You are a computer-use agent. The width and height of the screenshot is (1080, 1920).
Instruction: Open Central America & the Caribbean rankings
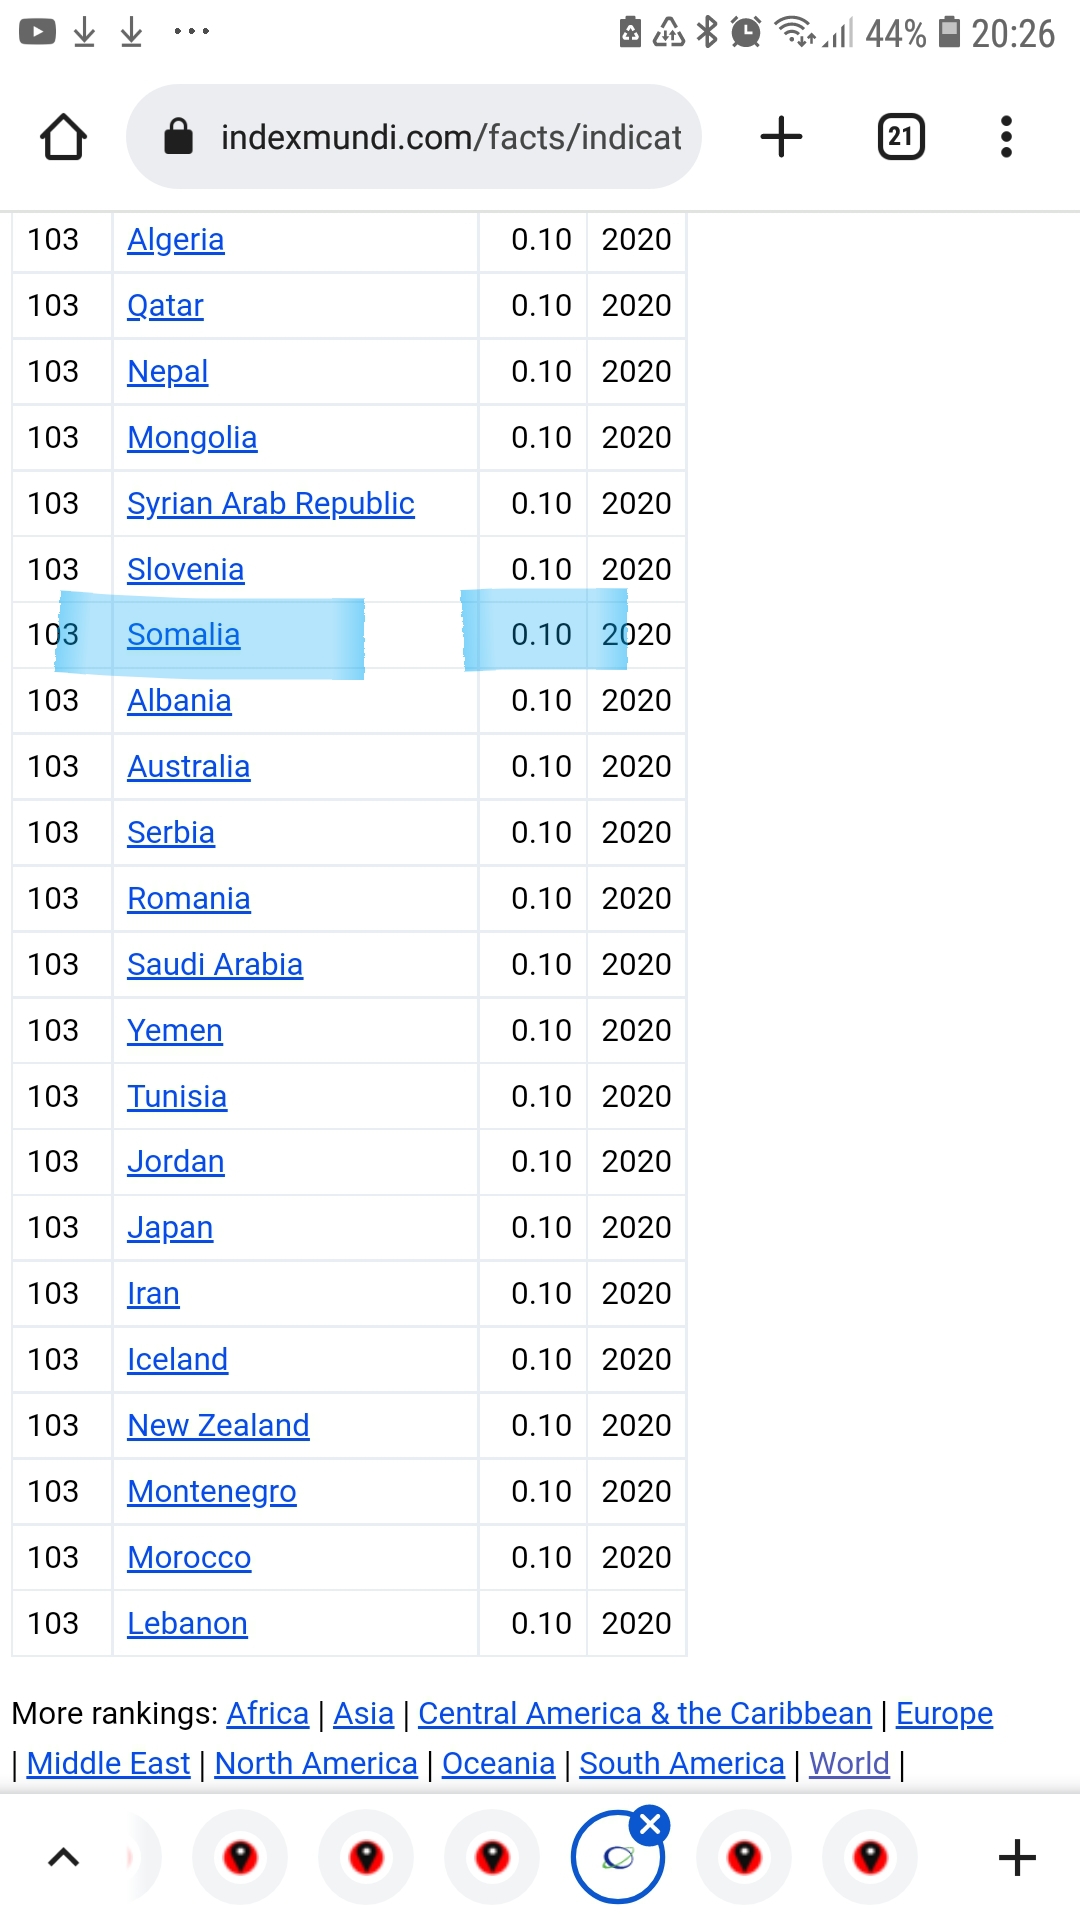644,1714
